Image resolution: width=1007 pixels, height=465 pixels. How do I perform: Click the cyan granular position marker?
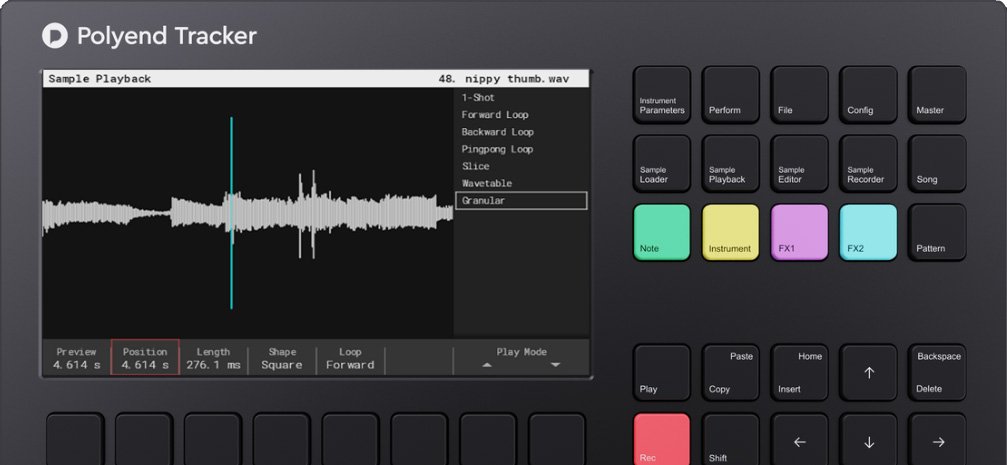[231, 213]
